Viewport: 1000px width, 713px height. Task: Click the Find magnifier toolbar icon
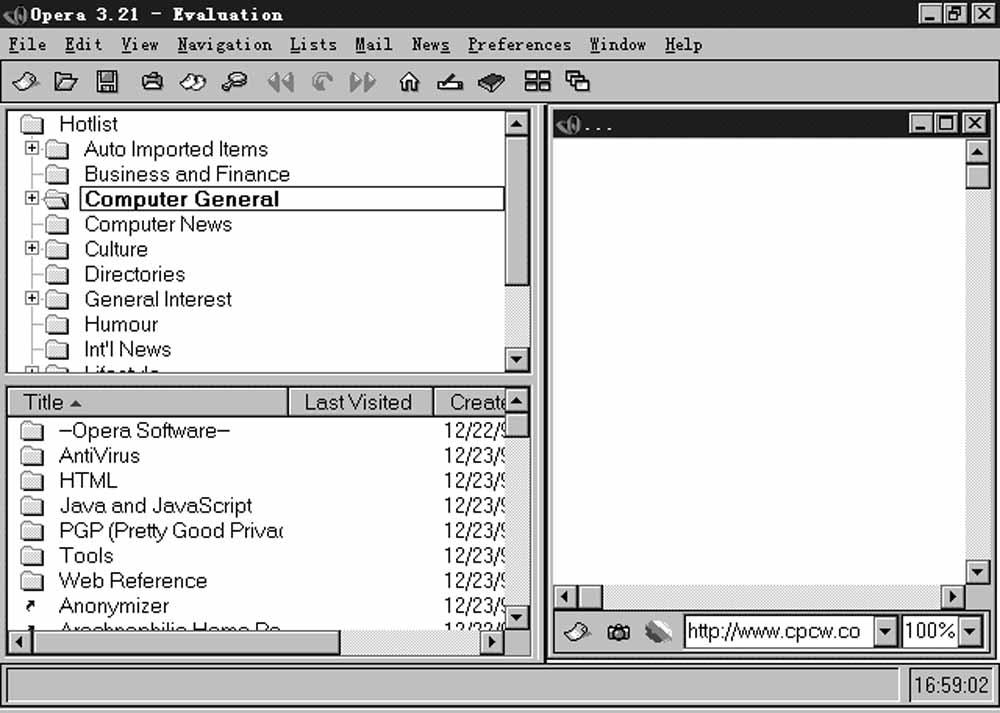point(234,82)
